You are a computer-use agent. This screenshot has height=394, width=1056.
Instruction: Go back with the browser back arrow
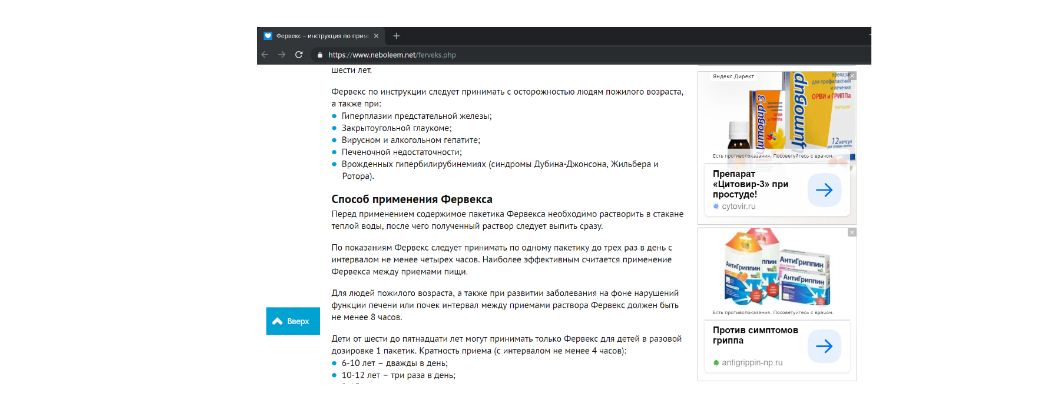click(x=265, y=55)
